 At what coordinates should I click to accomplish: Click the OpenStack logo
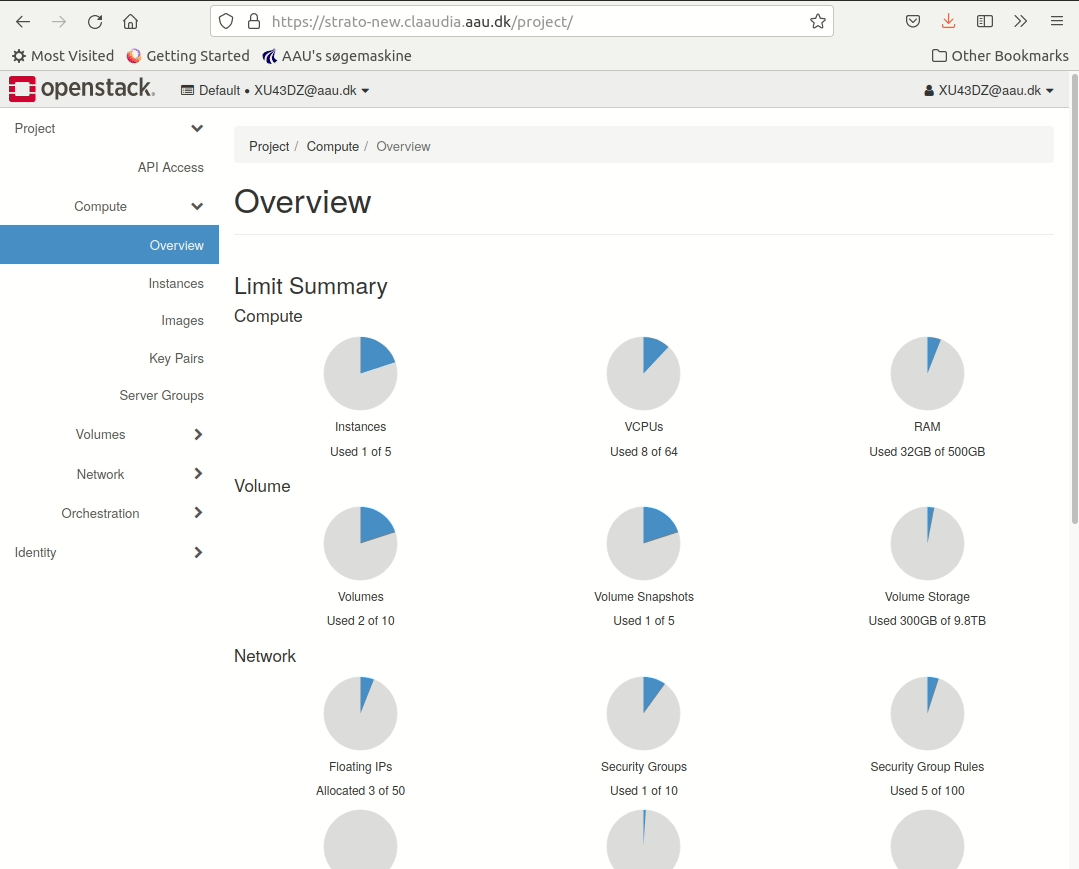82,89
